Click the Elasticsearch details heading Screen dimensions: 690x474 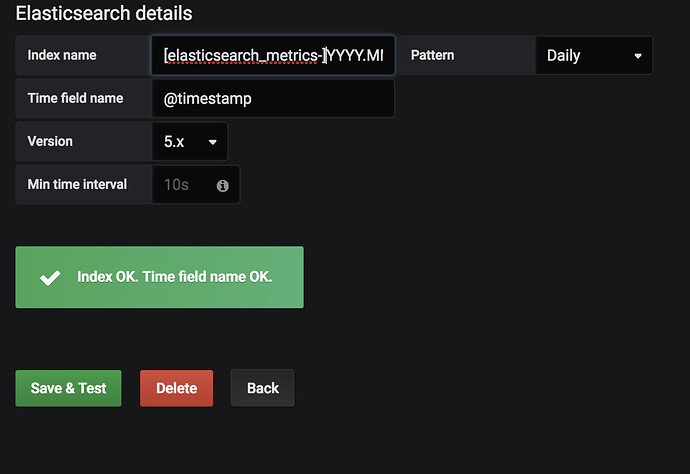point(104,14)
